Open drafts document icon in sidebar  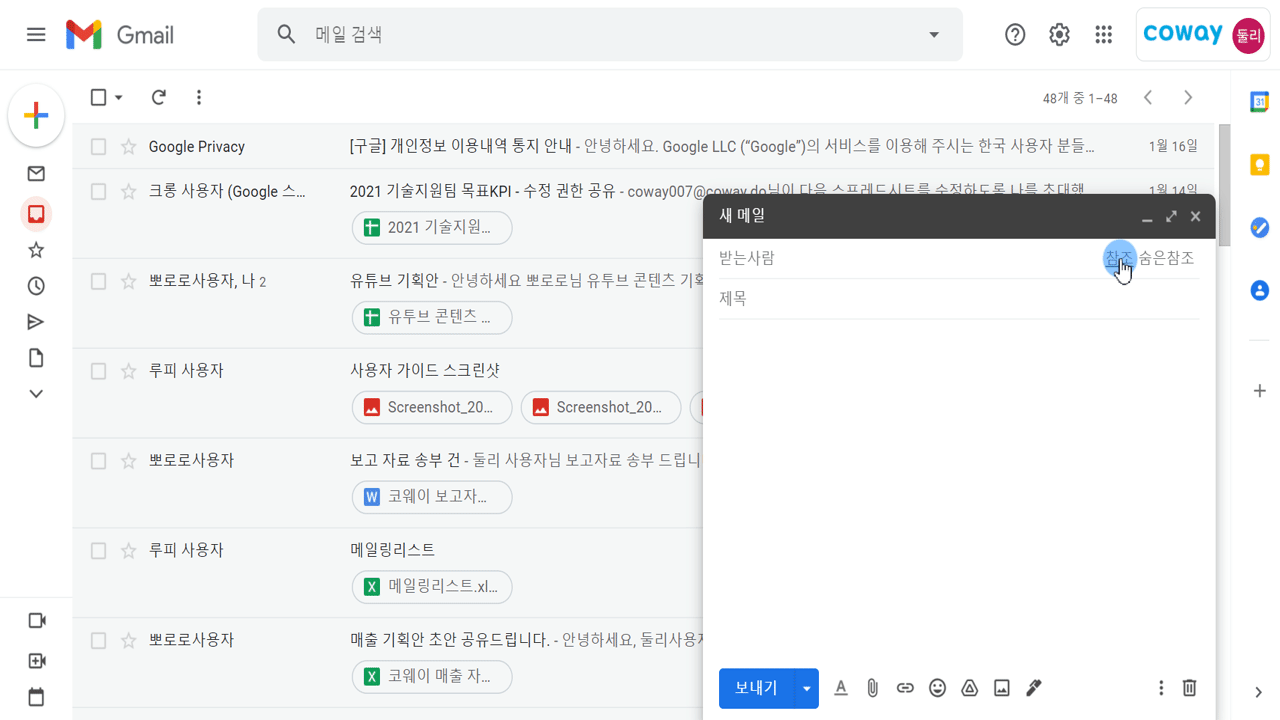(x=36, y=358)
